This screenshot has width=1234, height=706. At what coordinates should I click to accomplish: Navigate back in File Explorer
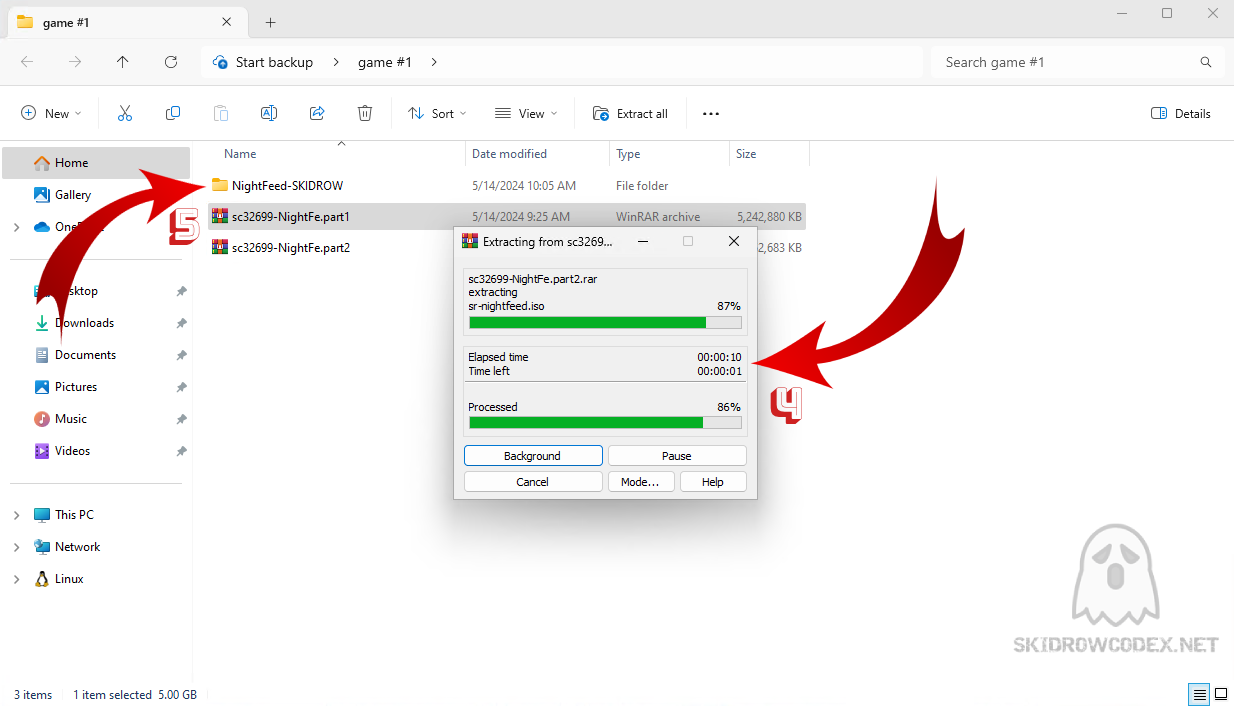click(x=27, y=62)
